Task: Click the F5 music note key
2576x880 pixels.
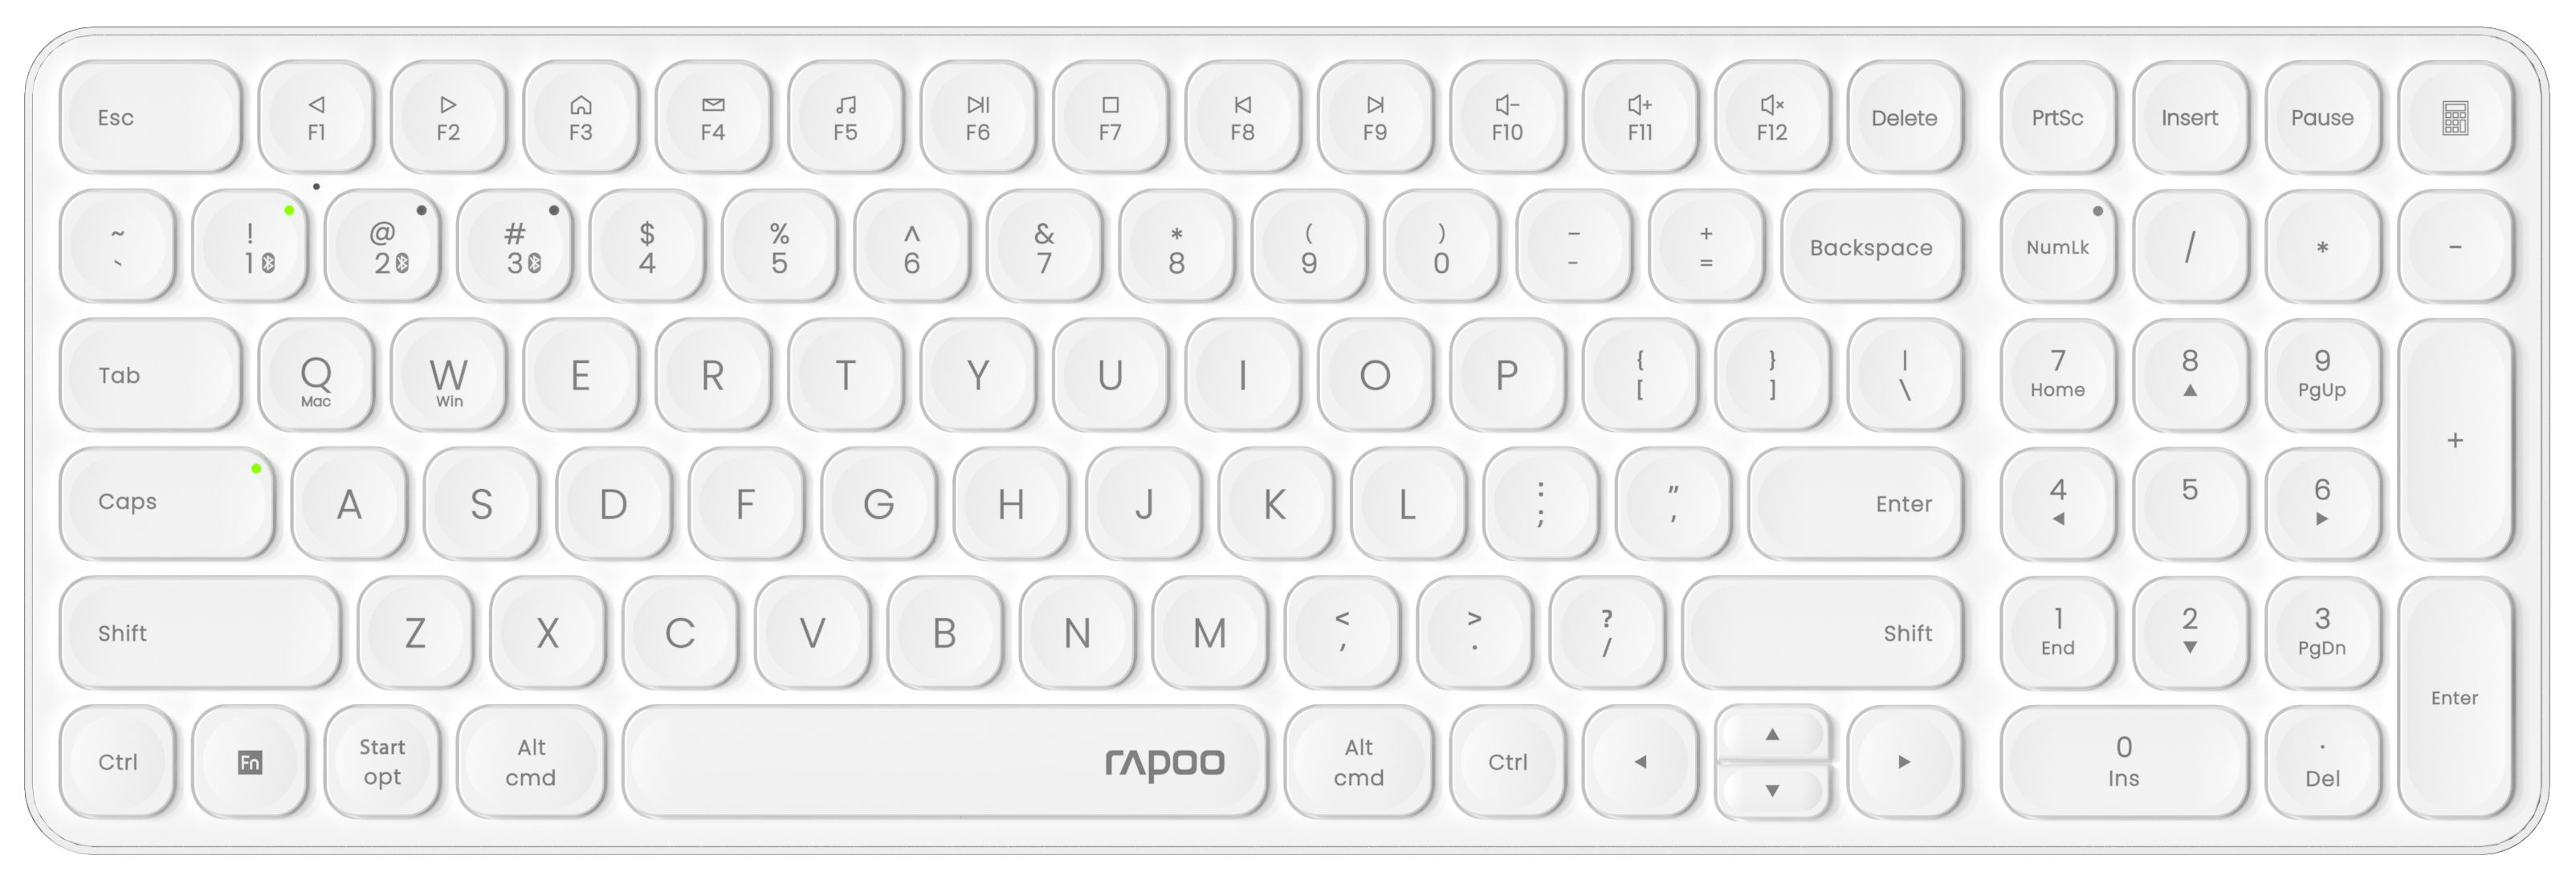Action: coord(845,118)
